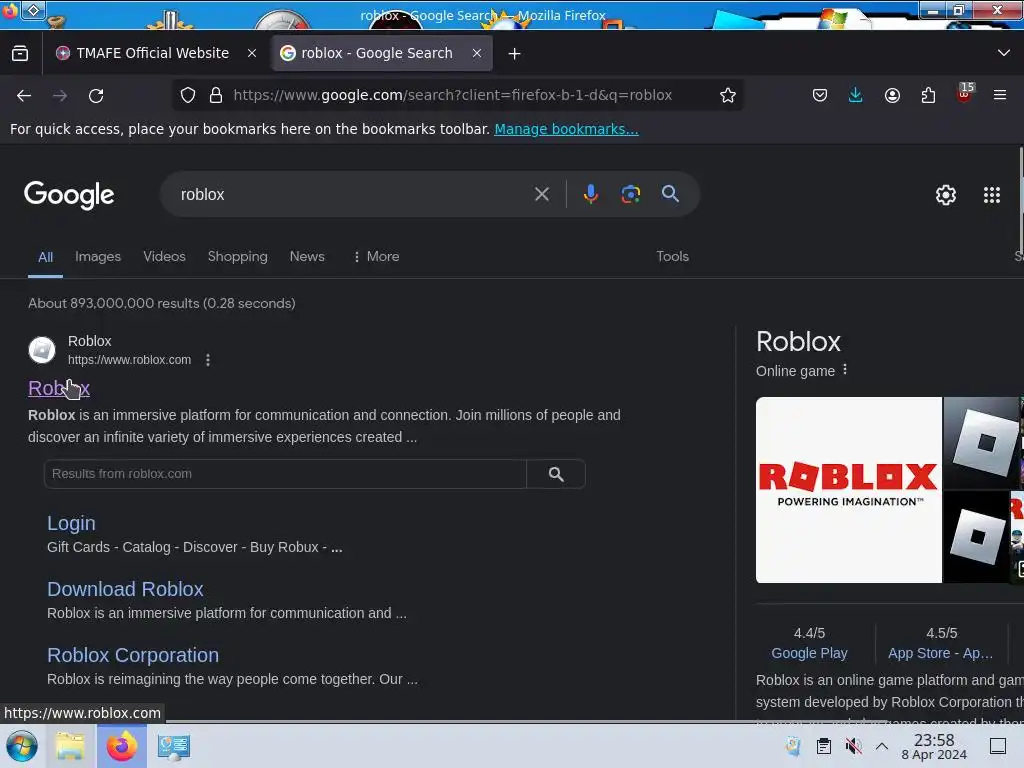Switch to Images results
The height and width of the screenshot is (768, 1024).
coord(98,257)
